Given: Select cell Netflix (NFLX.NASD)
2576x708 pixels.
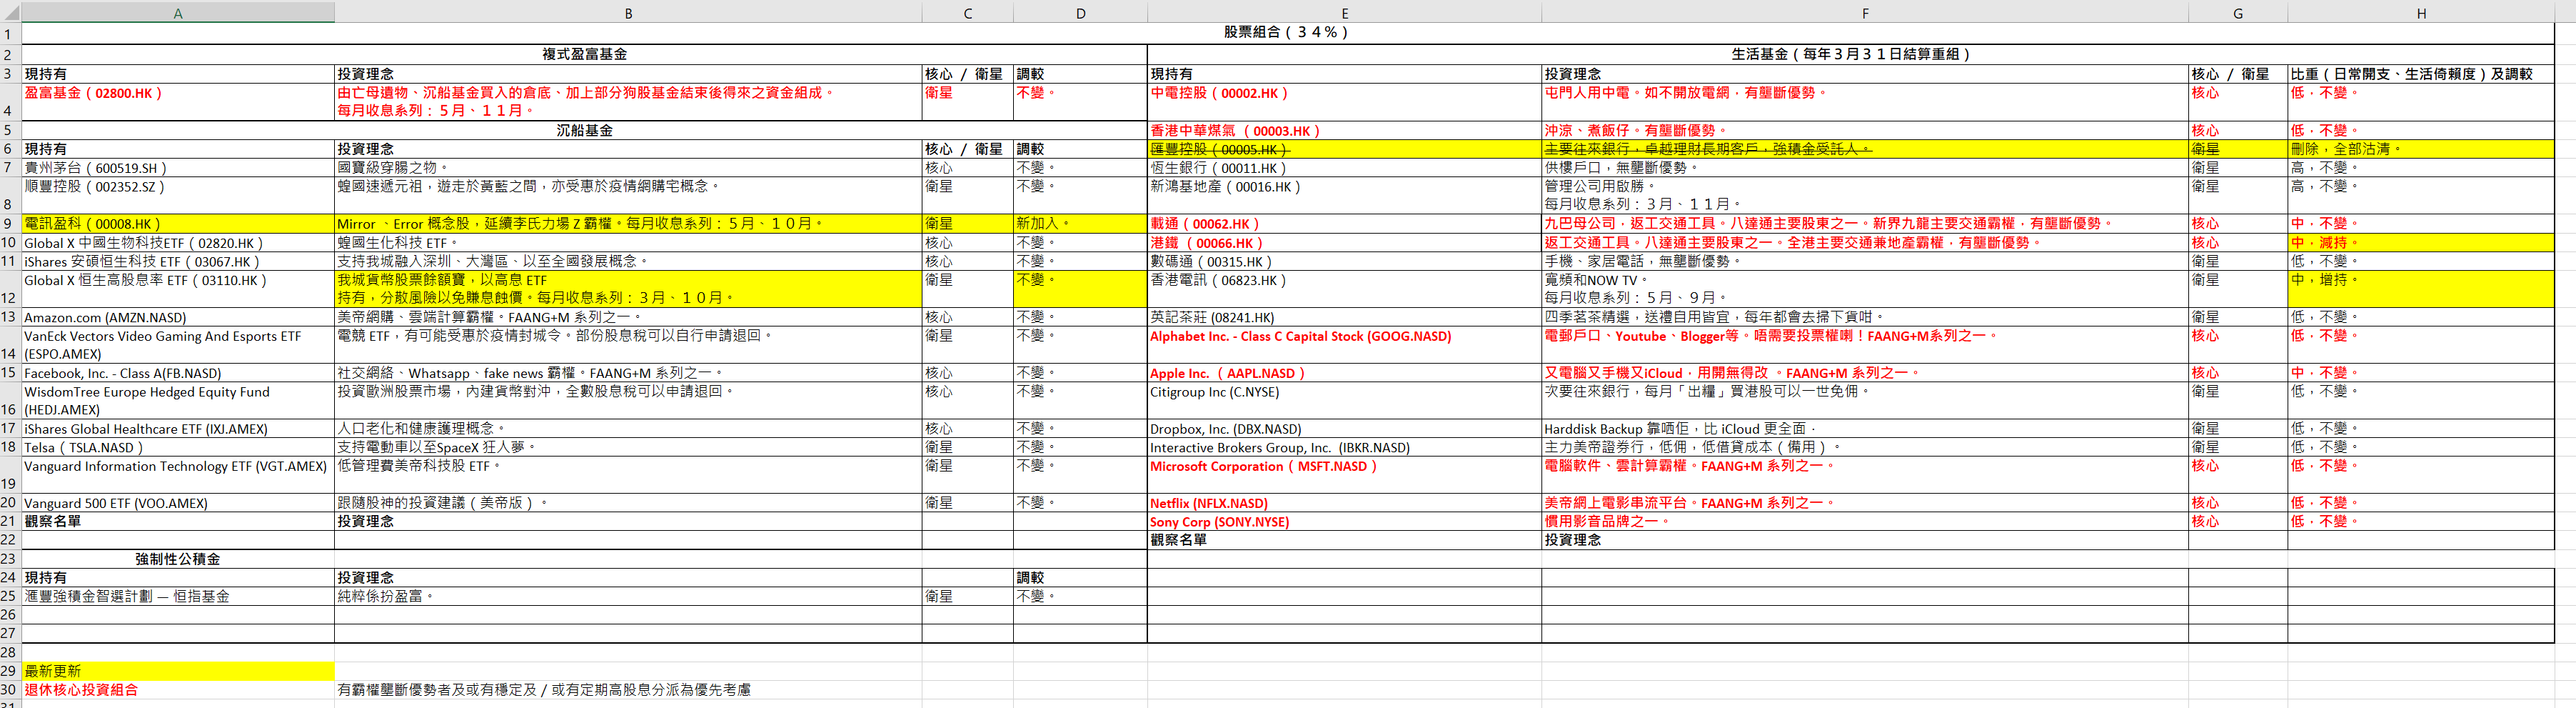Looking at the screenshot, I should tap(1344, 504).
